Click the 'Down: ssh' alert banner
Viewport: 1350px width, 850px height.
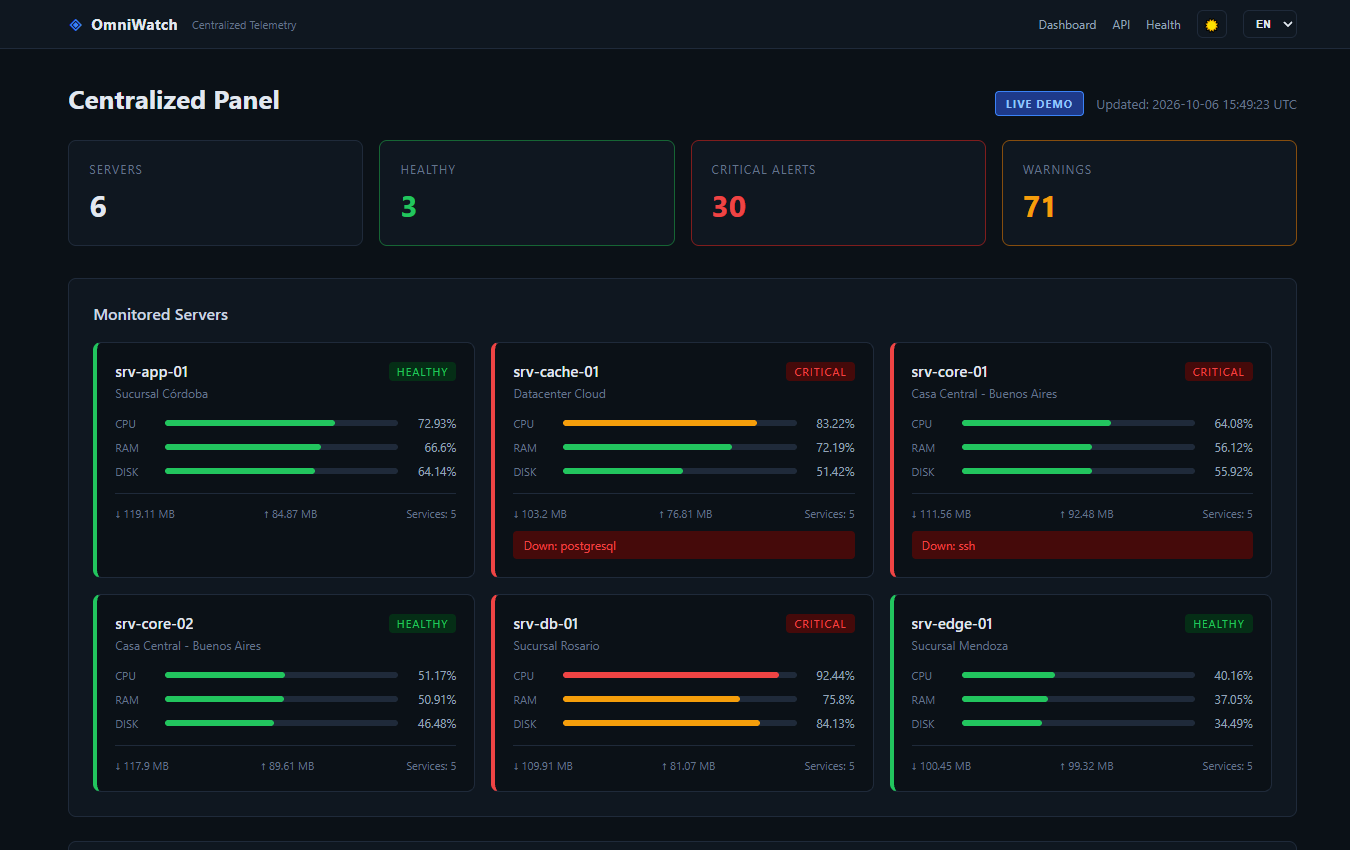[1082, 545]
